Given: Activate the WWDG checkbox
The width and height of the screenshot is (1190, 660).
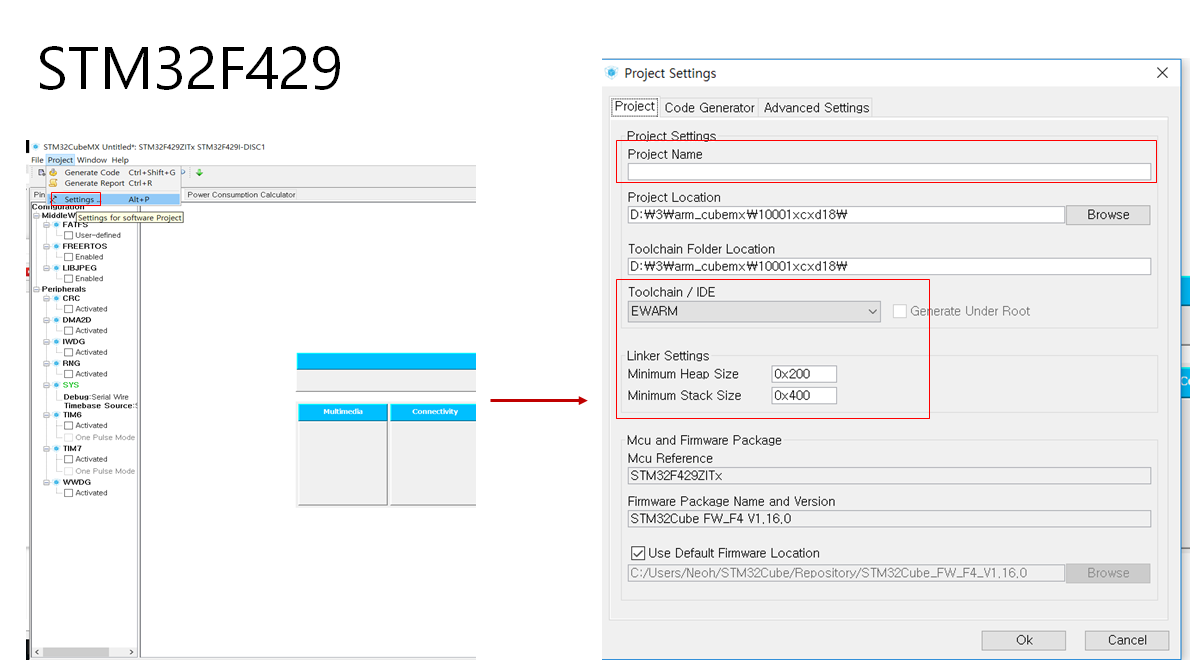Looking at the screenshot, I should (68, 493).
